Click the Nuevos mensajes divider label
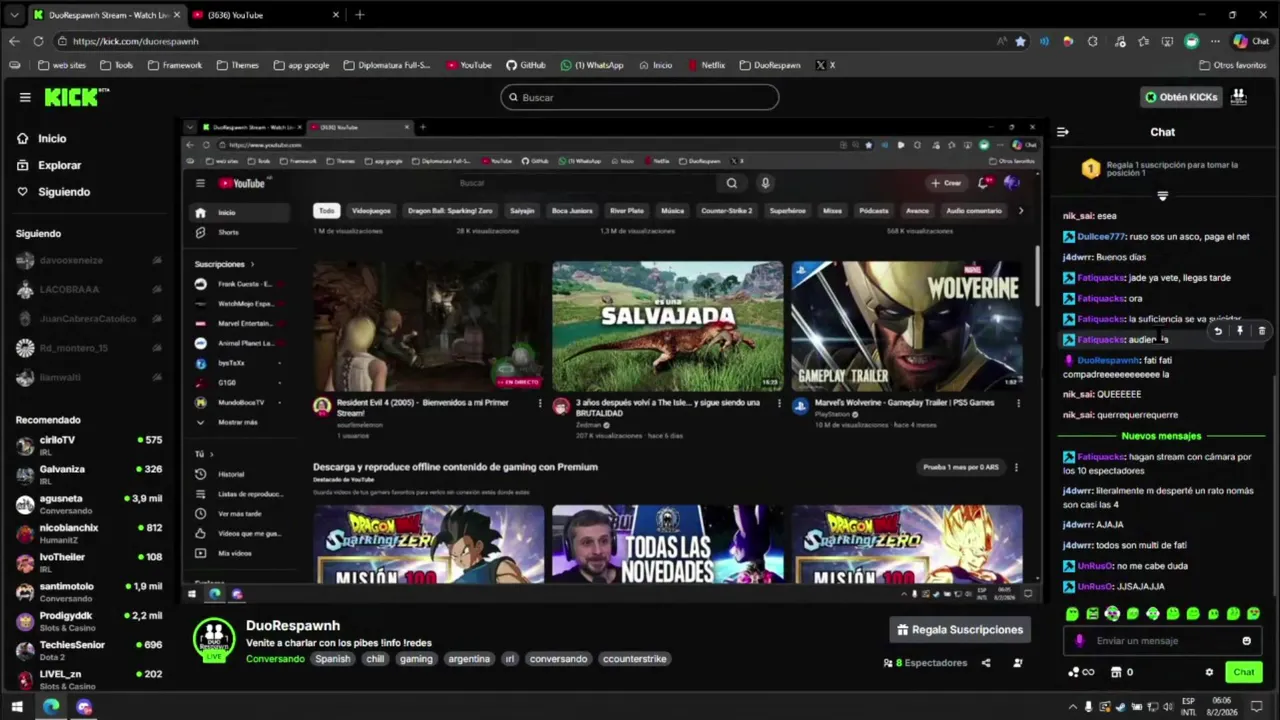Screen dimensions: 1280x720 click(x=1161, y=436)
